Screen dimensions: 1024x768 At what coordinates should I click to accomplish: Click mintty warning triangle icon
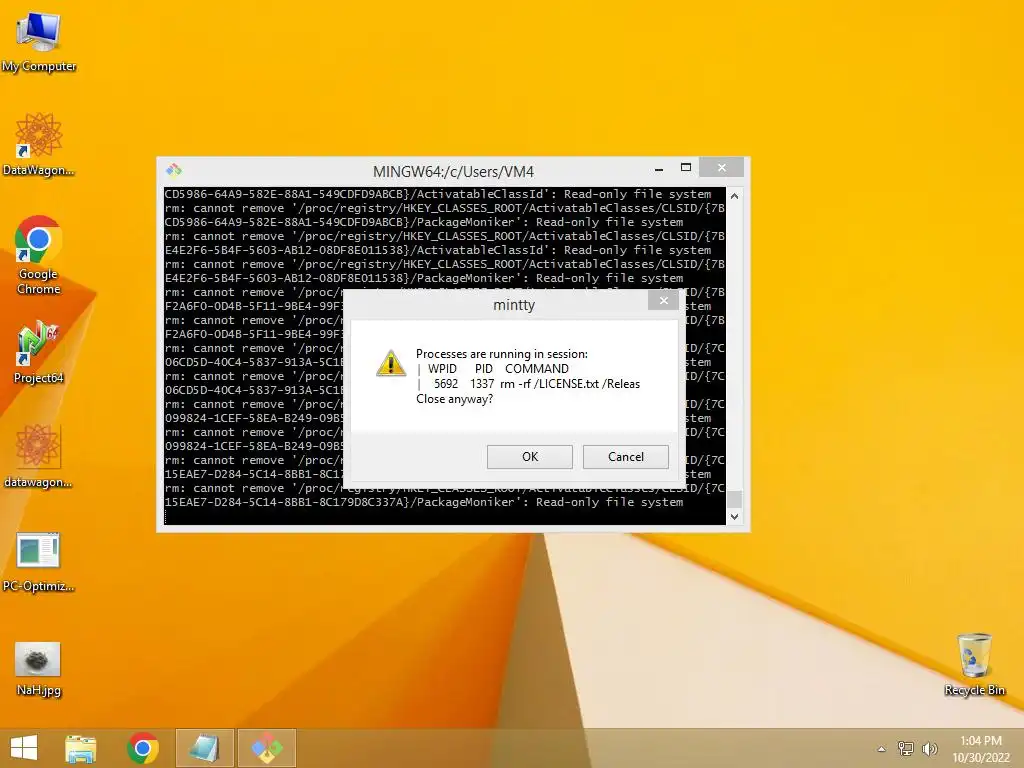tap(391, 363)
